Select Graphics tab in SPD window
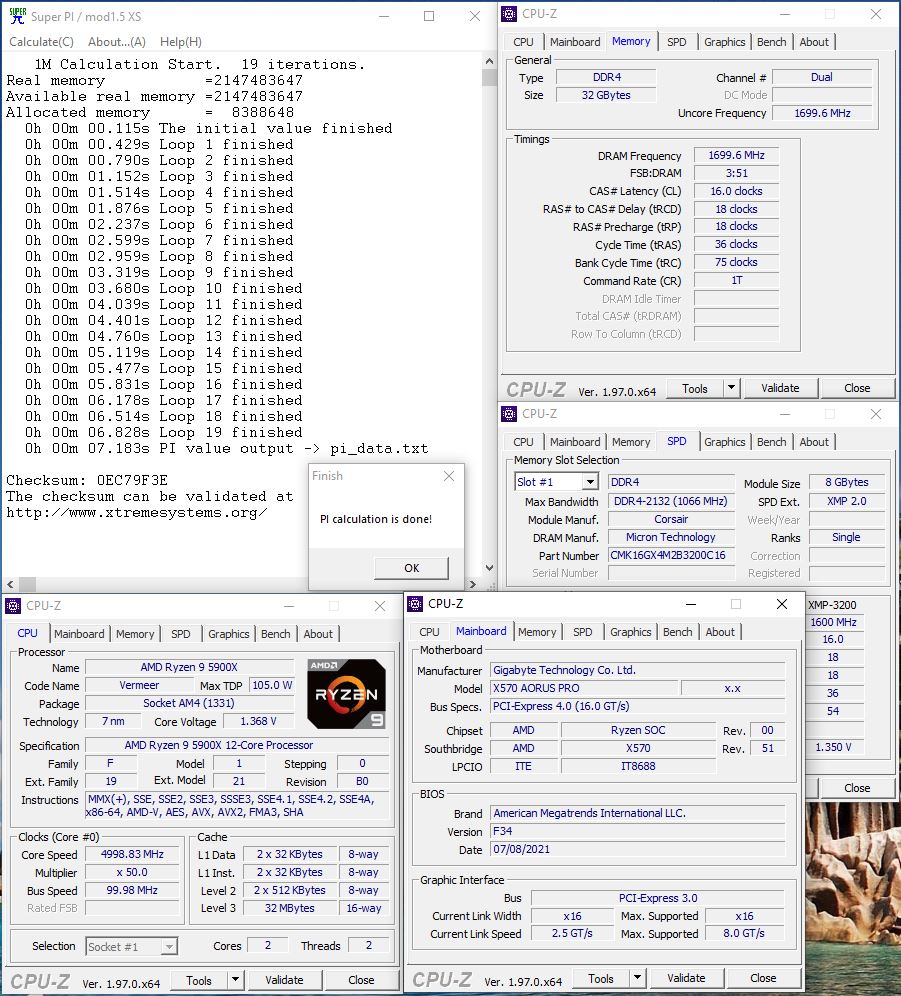Screen dimensions: 901x996 tap(724, 442)
